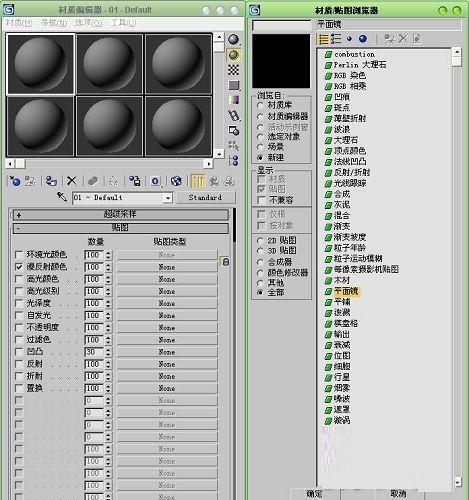Enable the 环境光颜色 map checkbox
The width and height of the screenshot is (469, 500).
[19, 255]
